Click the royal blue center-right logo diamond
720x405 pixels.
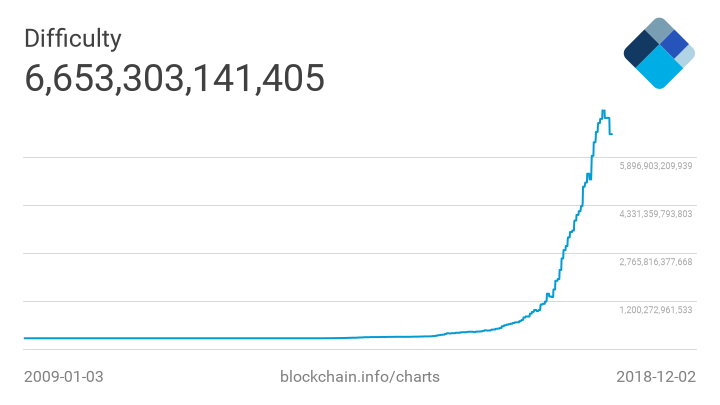pyautogui.click(x=674, y=44)
